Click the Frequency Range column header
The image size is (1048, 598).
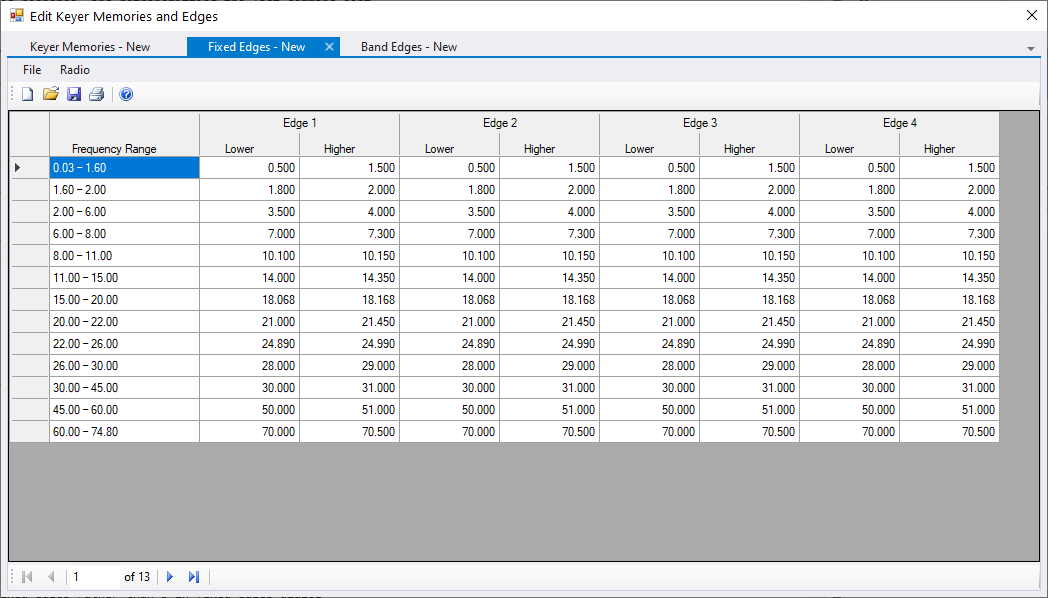tap(124, 135)
